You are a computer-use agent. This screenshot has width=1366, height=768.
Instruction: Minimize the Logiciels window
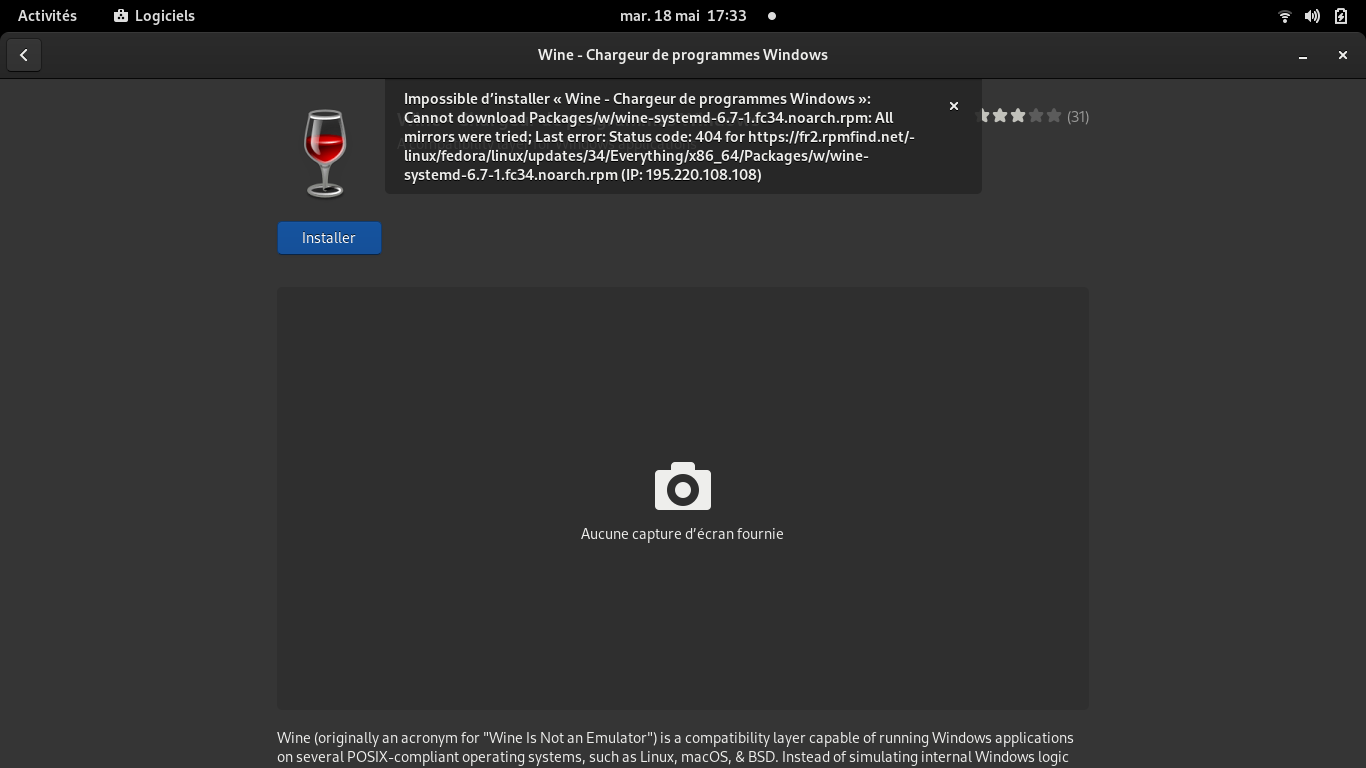pyautogui.click(x=1303, y=55)
